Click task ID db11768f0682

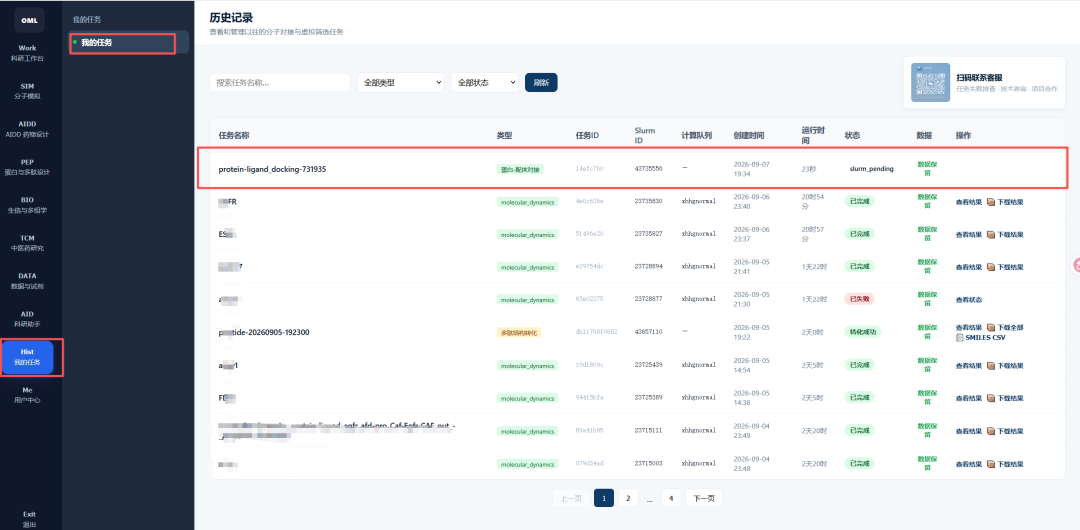coord(596,332)
